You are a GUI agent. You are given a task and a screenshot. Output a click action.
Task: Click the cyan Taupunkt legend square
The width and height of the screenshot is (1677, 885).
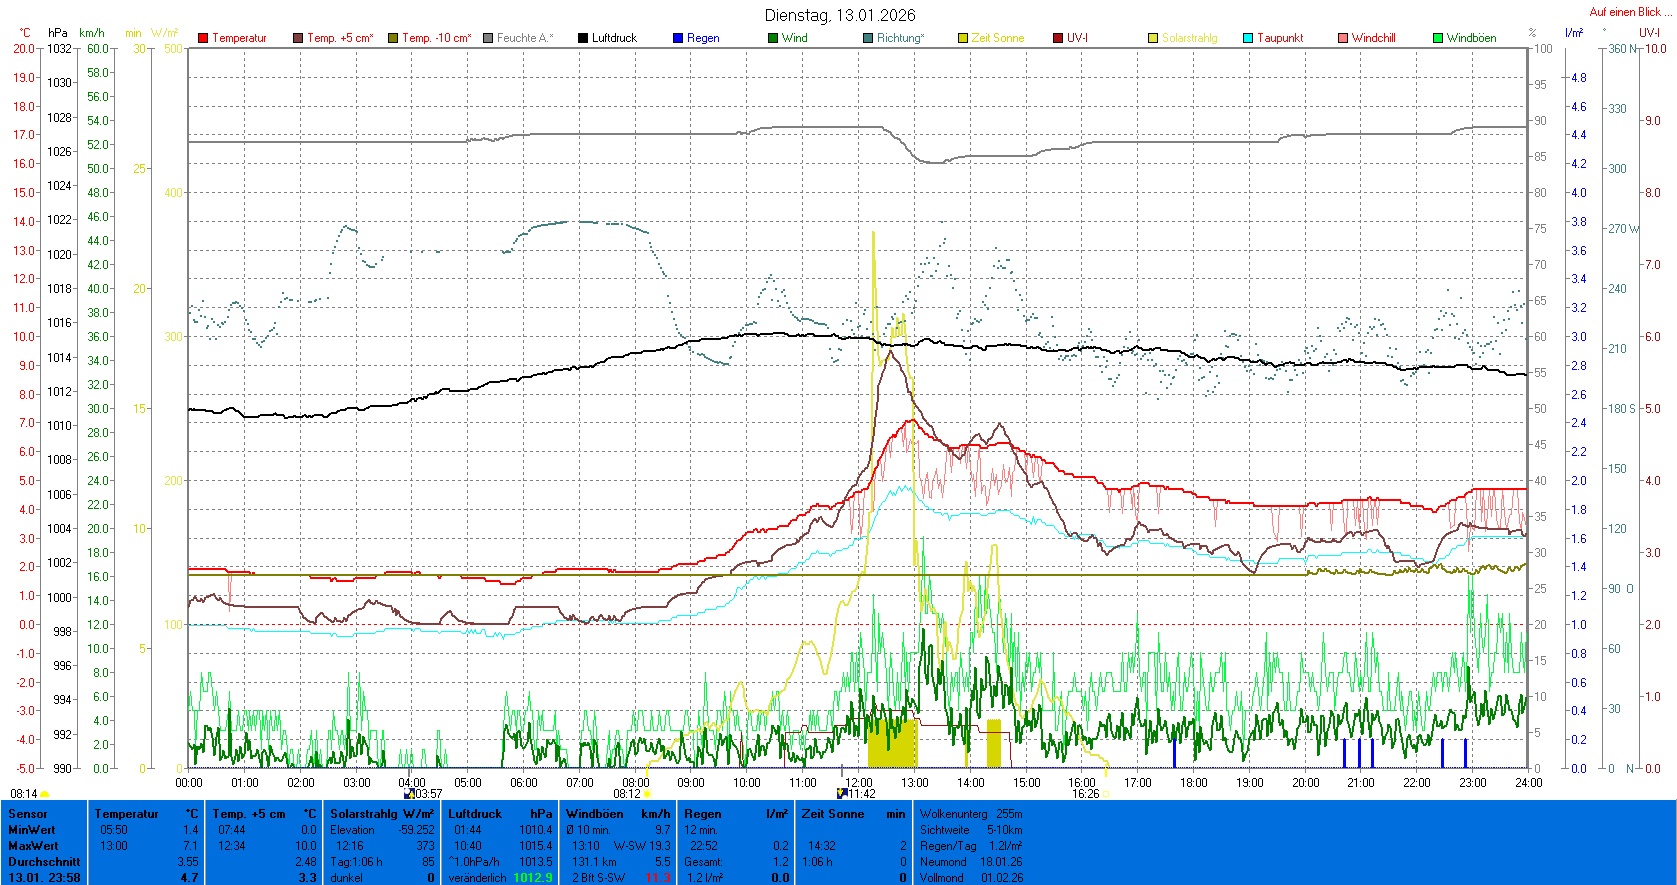(1248, 38)
